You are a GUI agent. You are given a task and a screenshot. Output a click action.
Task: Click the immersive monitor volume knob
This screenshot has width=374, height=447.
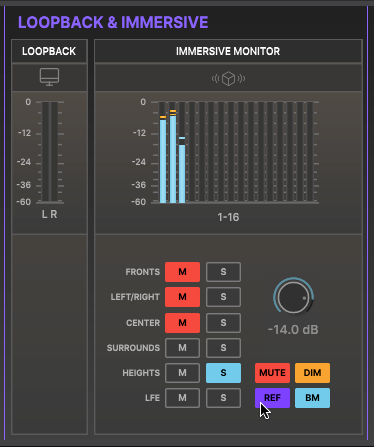click(x=293, y=297)
